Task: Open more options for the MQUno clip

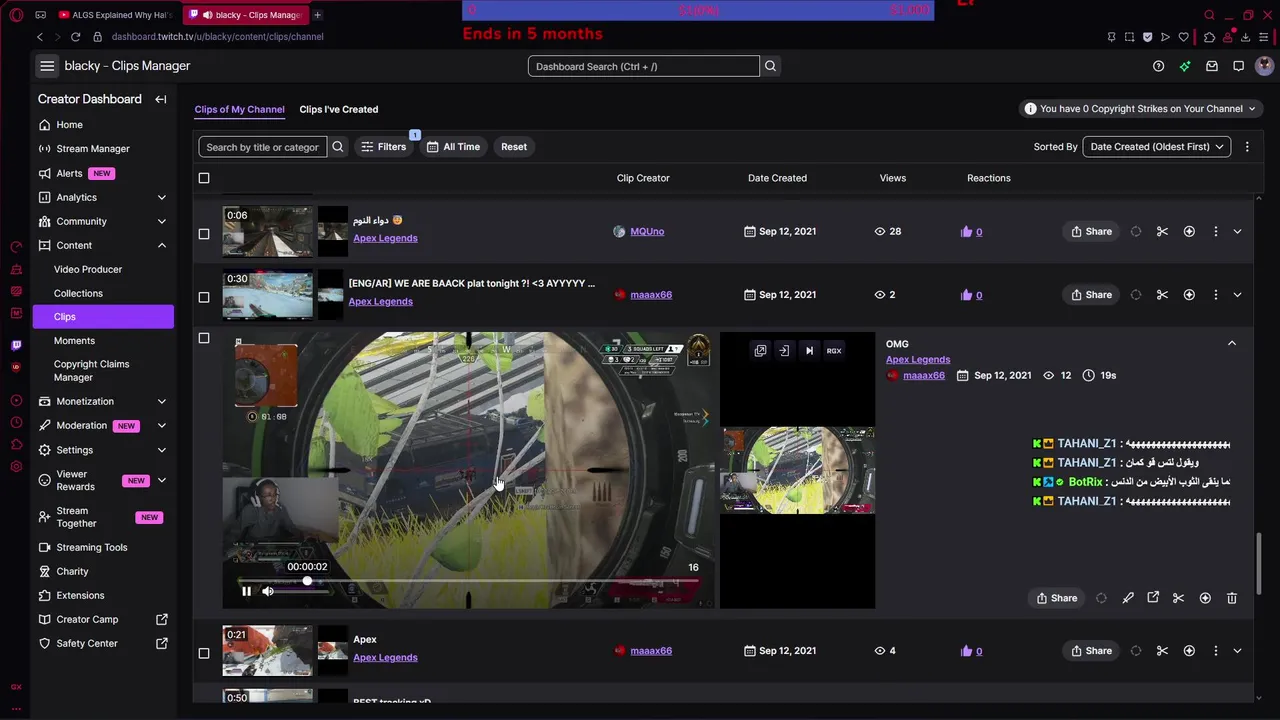Action: coord(1215,231)
